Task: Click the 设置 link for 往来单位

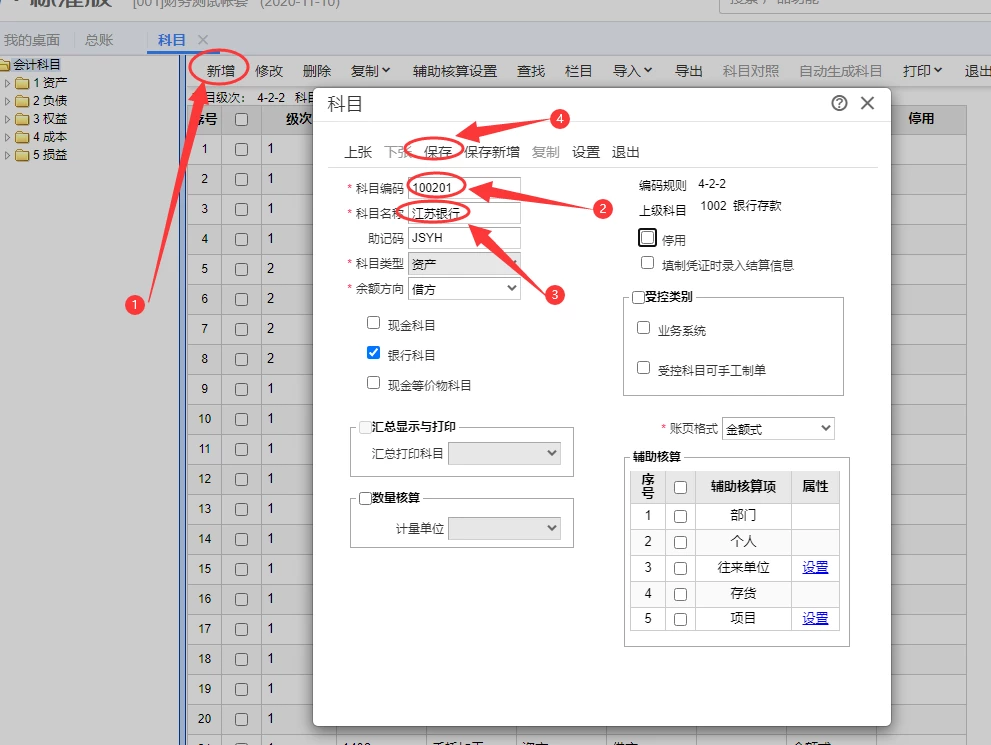Action: (x=815, y=567)
